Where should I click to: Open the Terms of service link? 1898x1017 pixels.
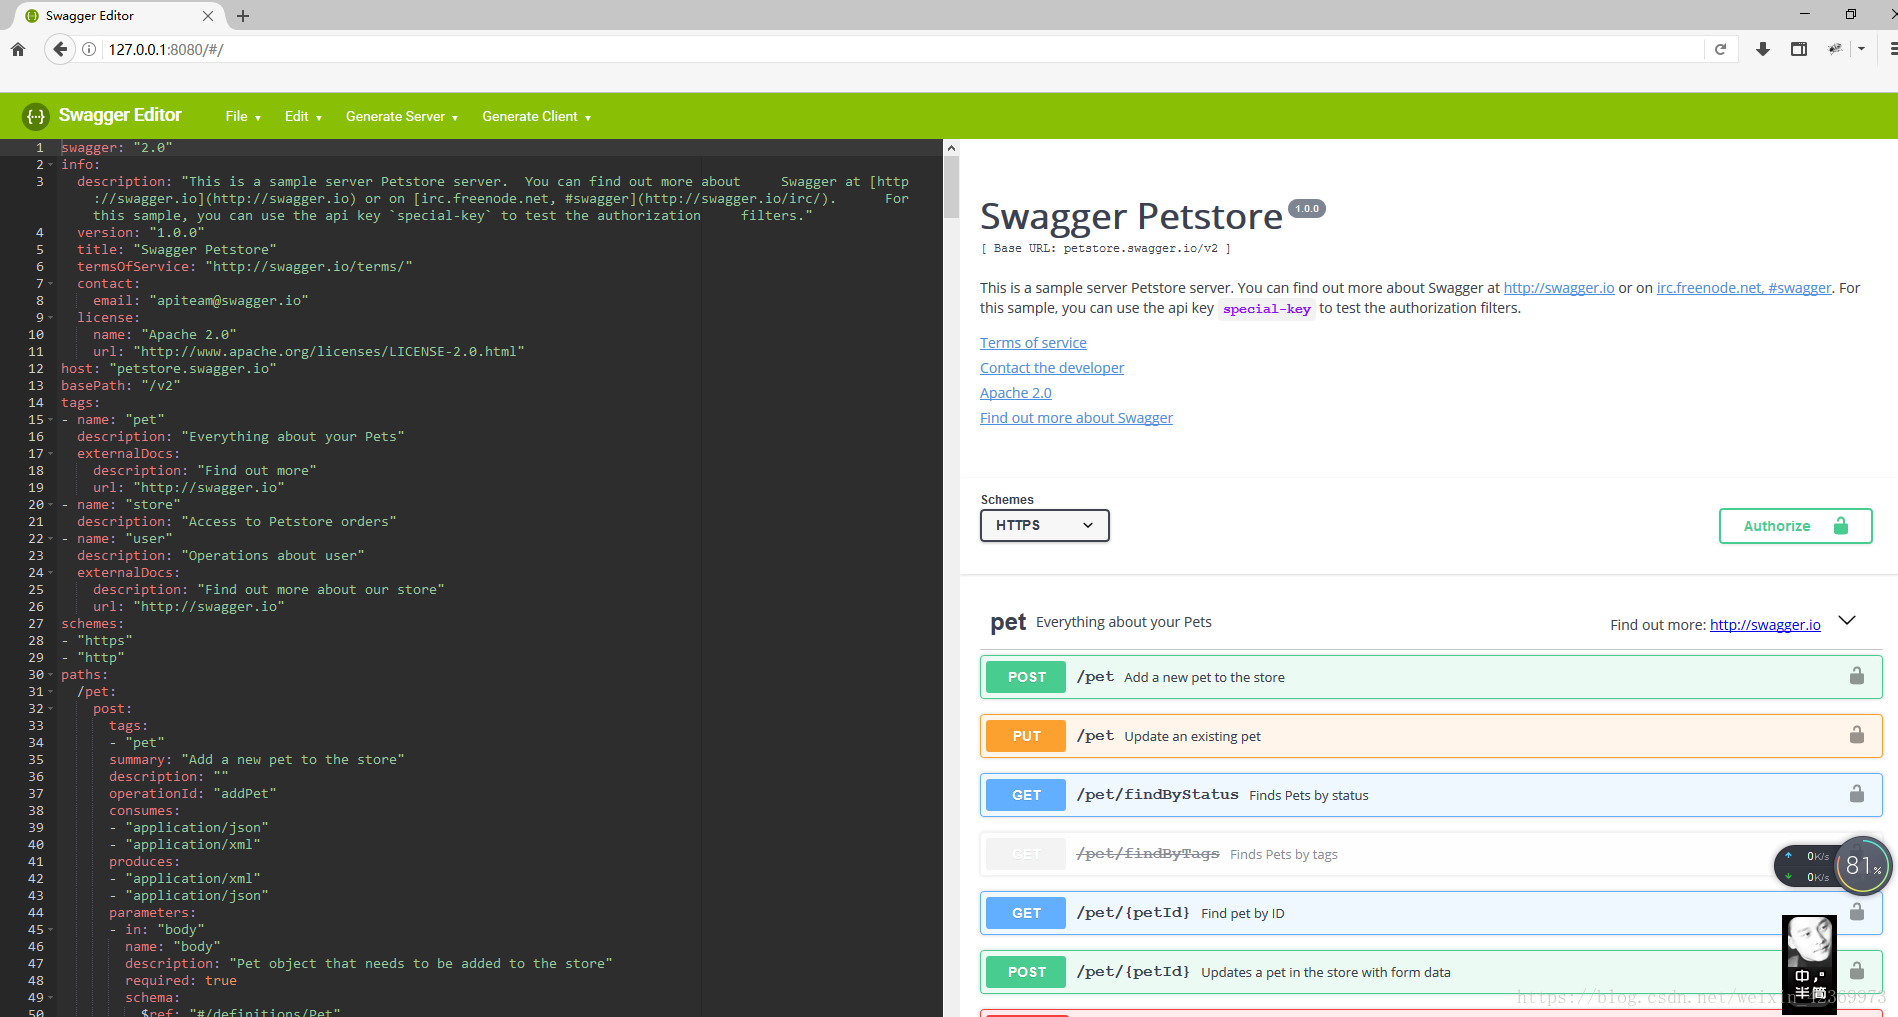(x=1033, y=343)
